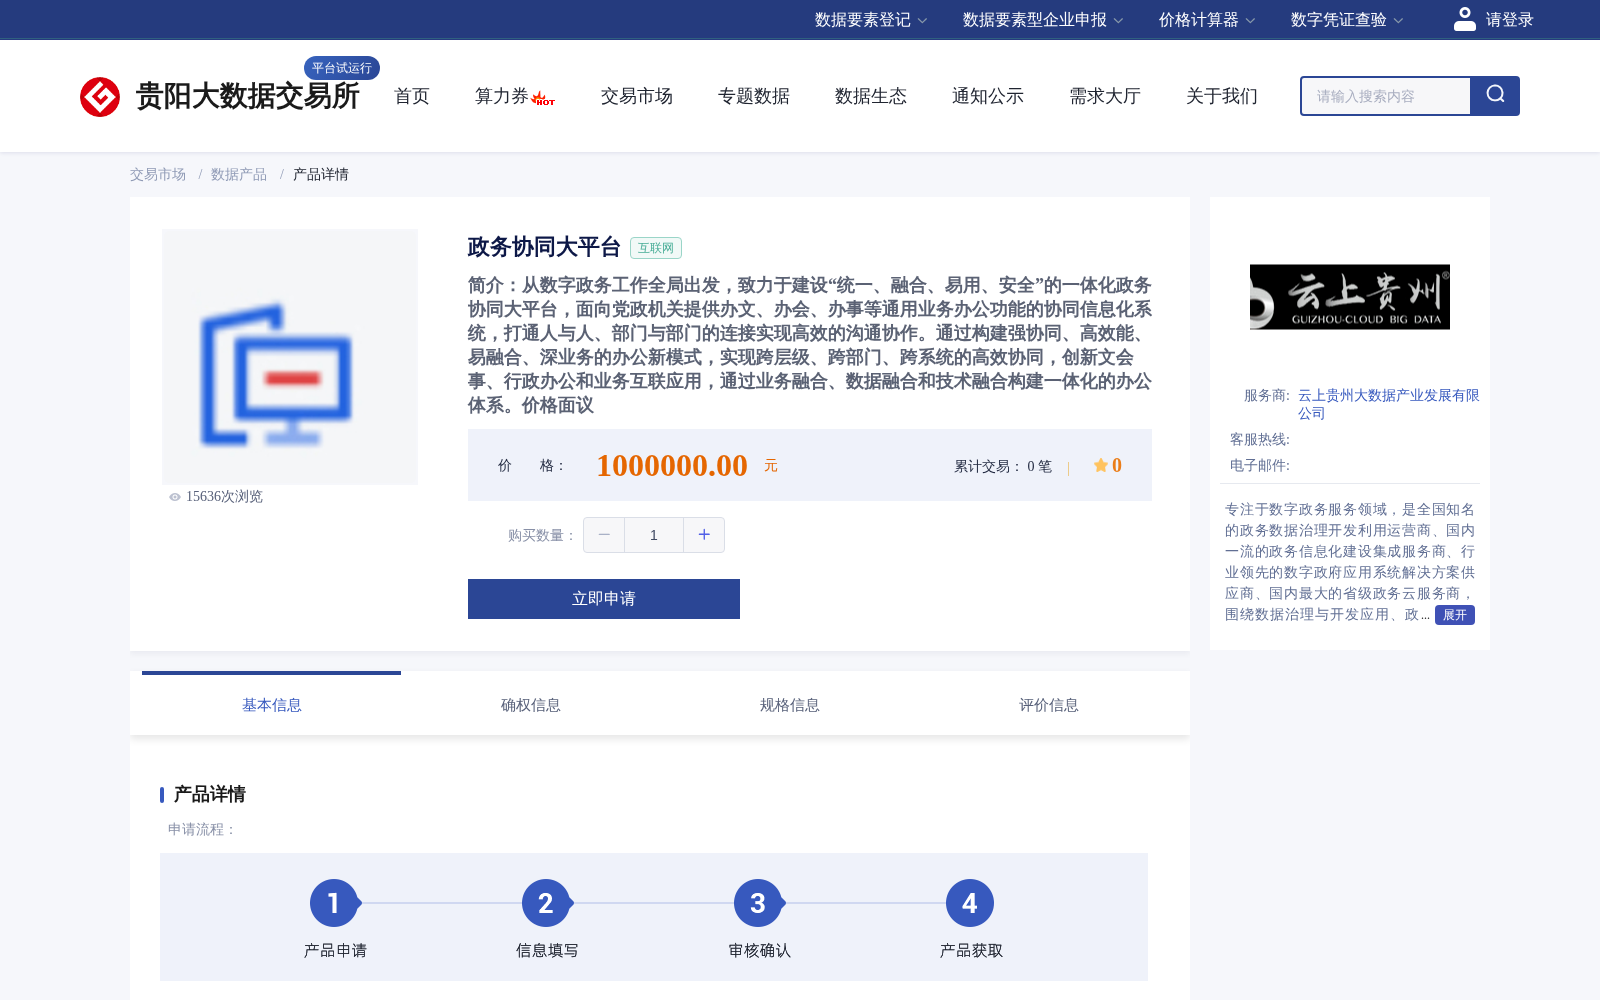Click 交易市场 breadcrumb link
The image size is (1600, 1000).
tap(158, 174)
